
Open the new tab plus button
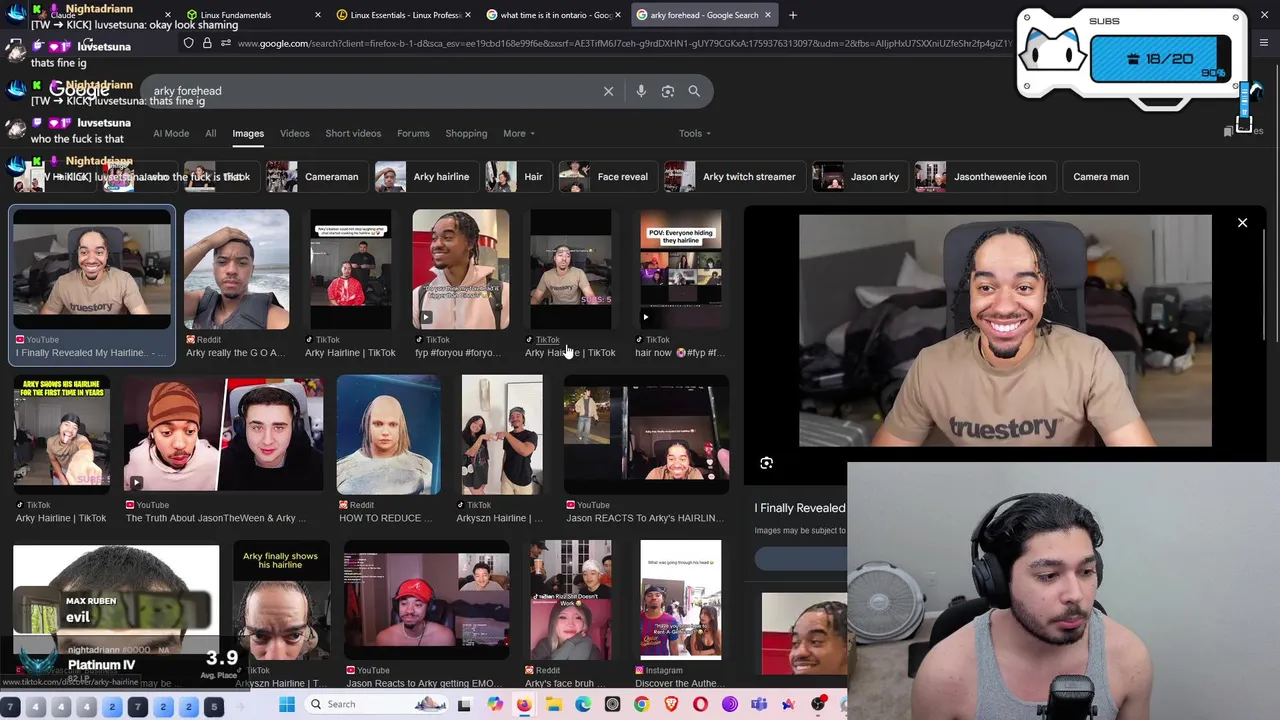pos(792,15)
